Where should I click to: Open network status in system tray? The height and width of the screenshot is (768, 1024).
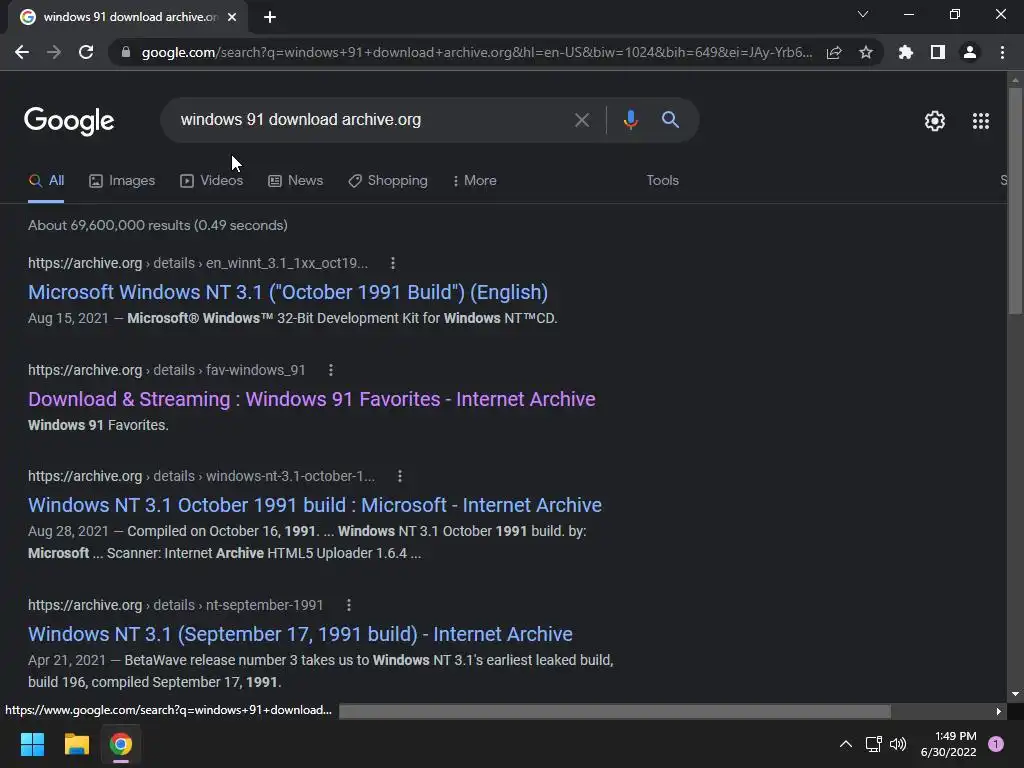click(x=873, y=744)
